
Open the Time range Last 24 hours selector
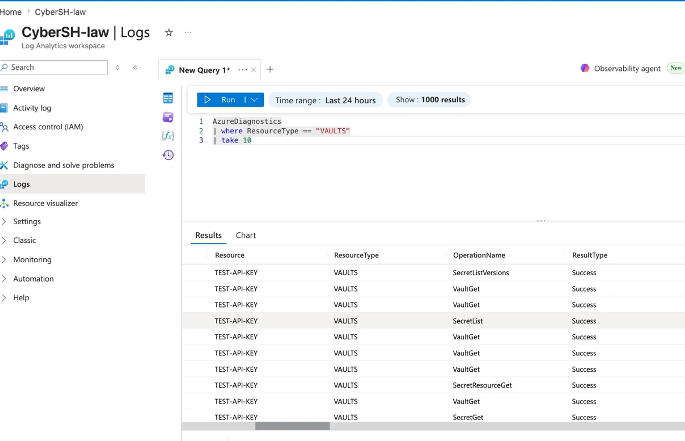tap(325, 100)
